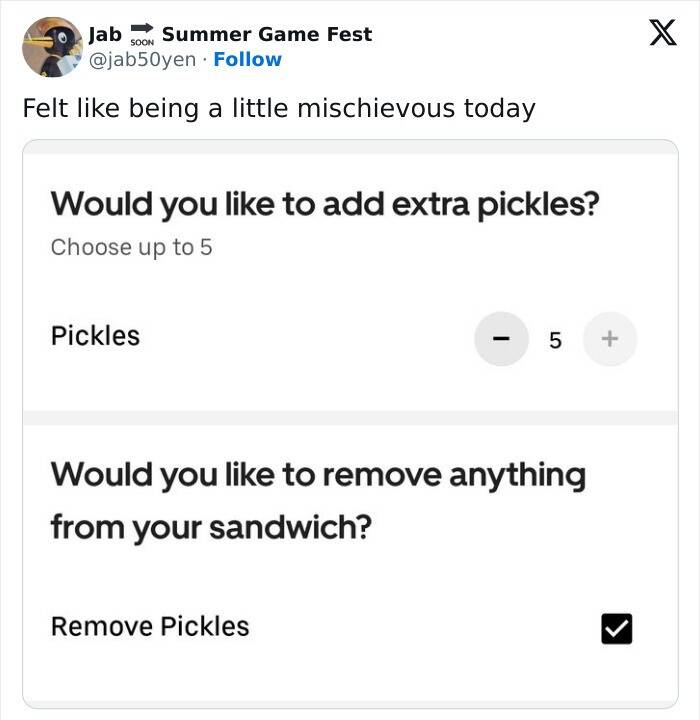This screenshot has height=720, width=700.
Task: Click the from your sandwich heading line
Action: (x=211, y=526)
